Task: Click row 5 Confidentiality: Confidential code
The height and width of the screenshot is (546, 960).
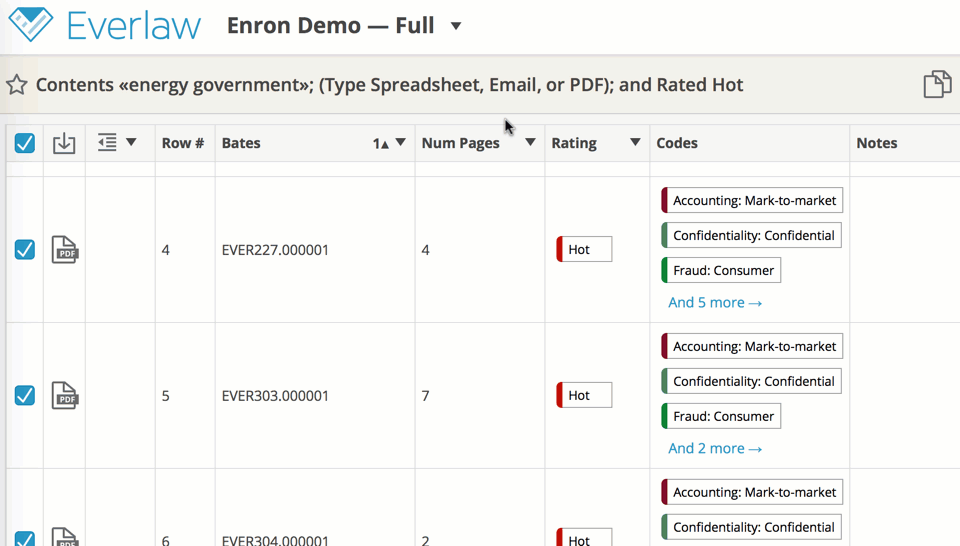Action: [x=751, y=381]
